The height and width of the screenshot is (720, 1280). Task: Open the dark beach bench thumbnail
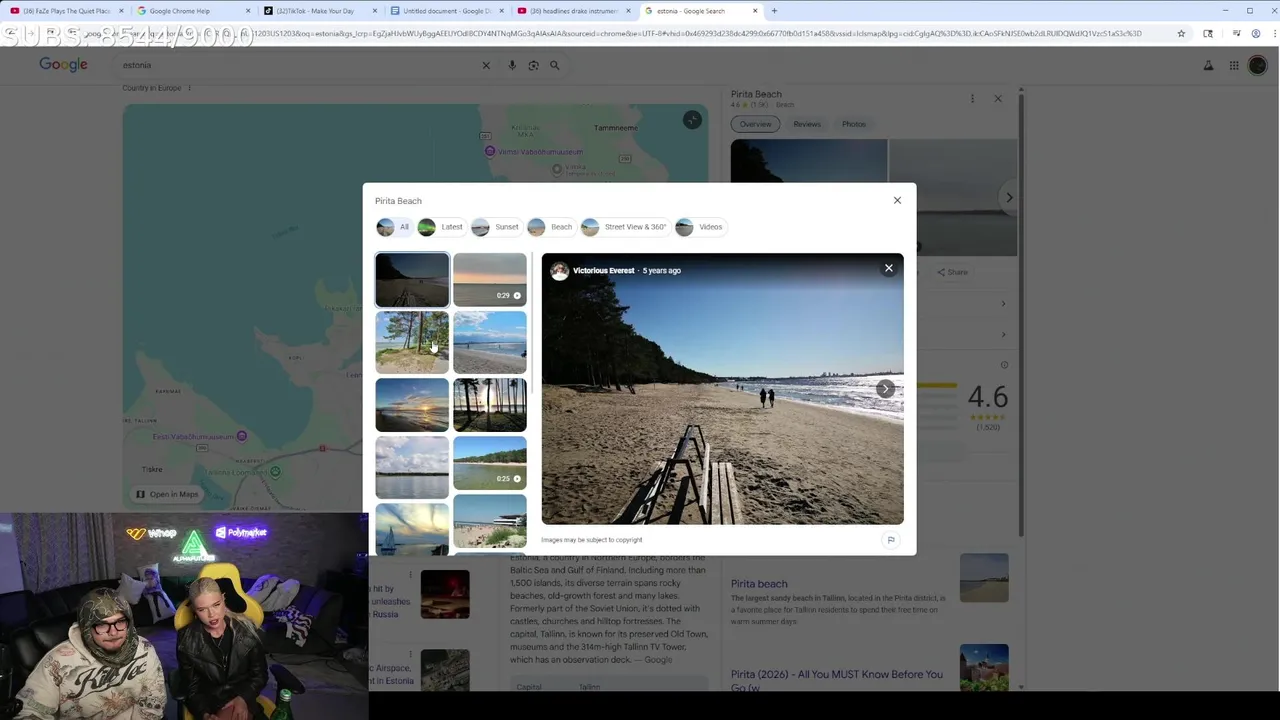pyautogui.click(x=412, y=279)
